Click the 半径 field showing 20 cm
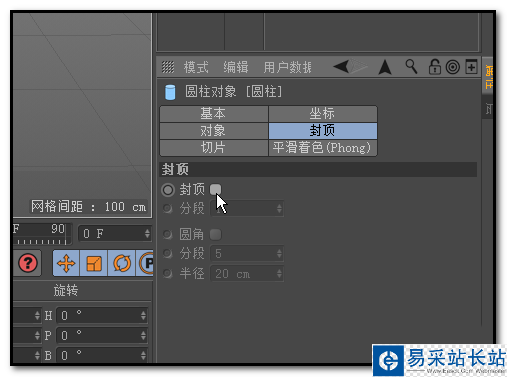 (247, 274)
